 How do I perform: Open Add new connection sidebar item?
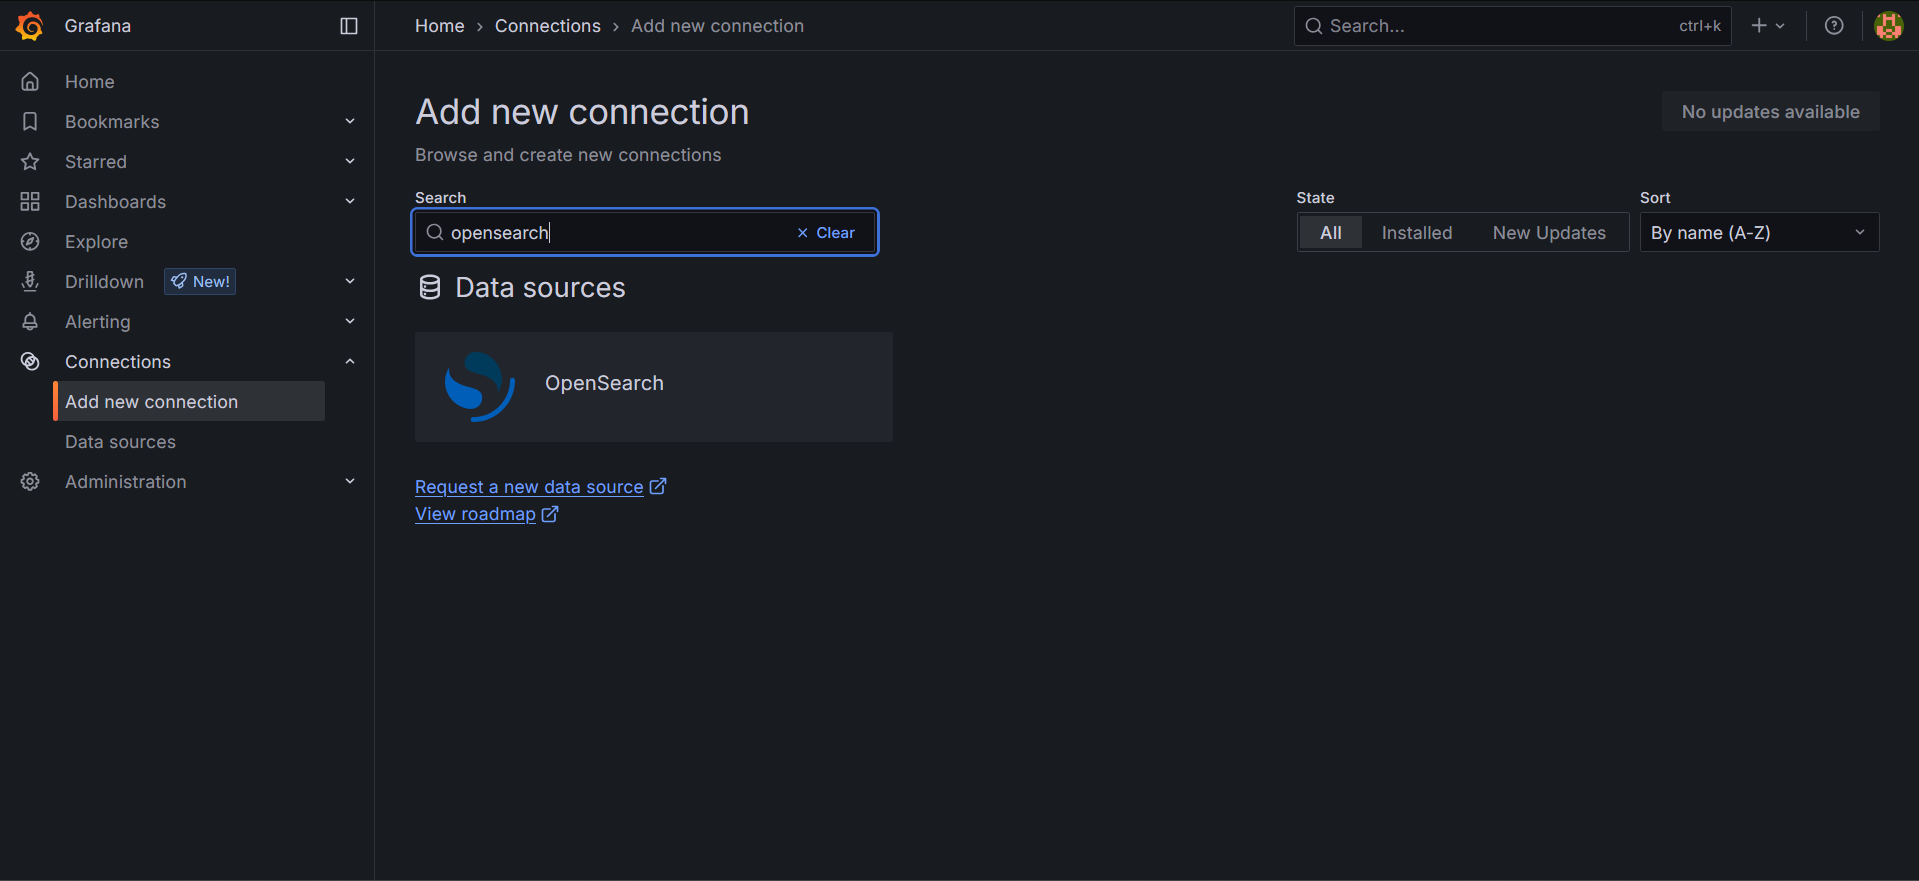click(x=189, y=401)
